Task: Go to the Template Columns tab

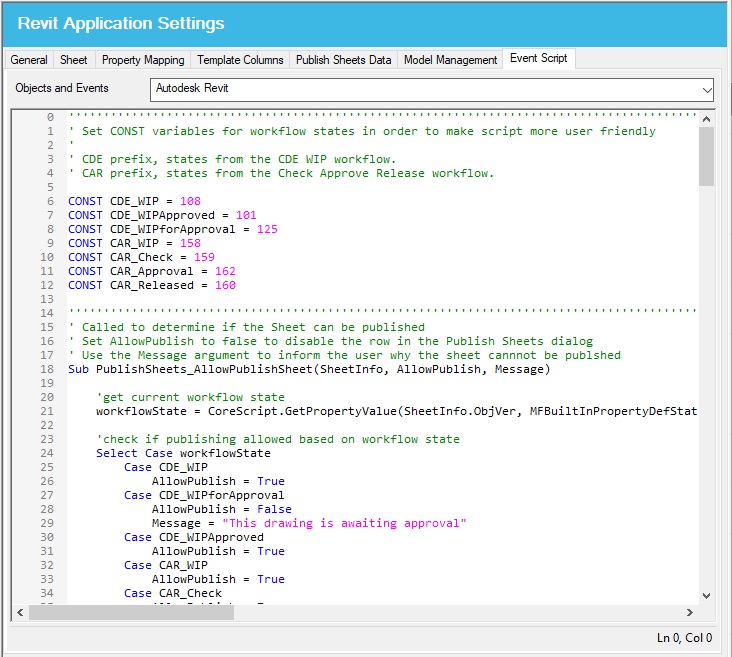Action: pyautogui.click(x=240, y=60)
